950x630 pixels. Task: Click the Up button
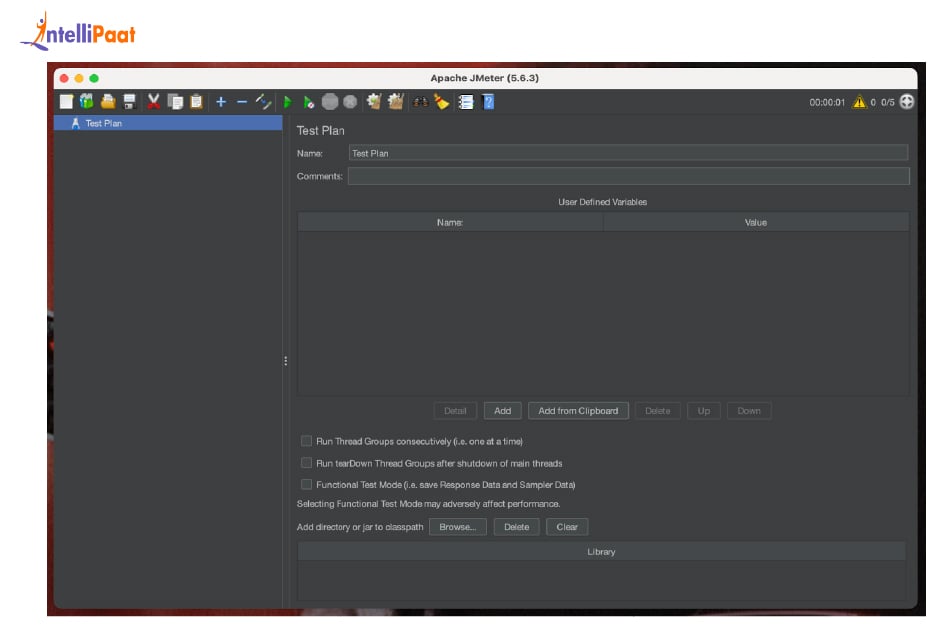pyautogui.click(x=703, y=411)
